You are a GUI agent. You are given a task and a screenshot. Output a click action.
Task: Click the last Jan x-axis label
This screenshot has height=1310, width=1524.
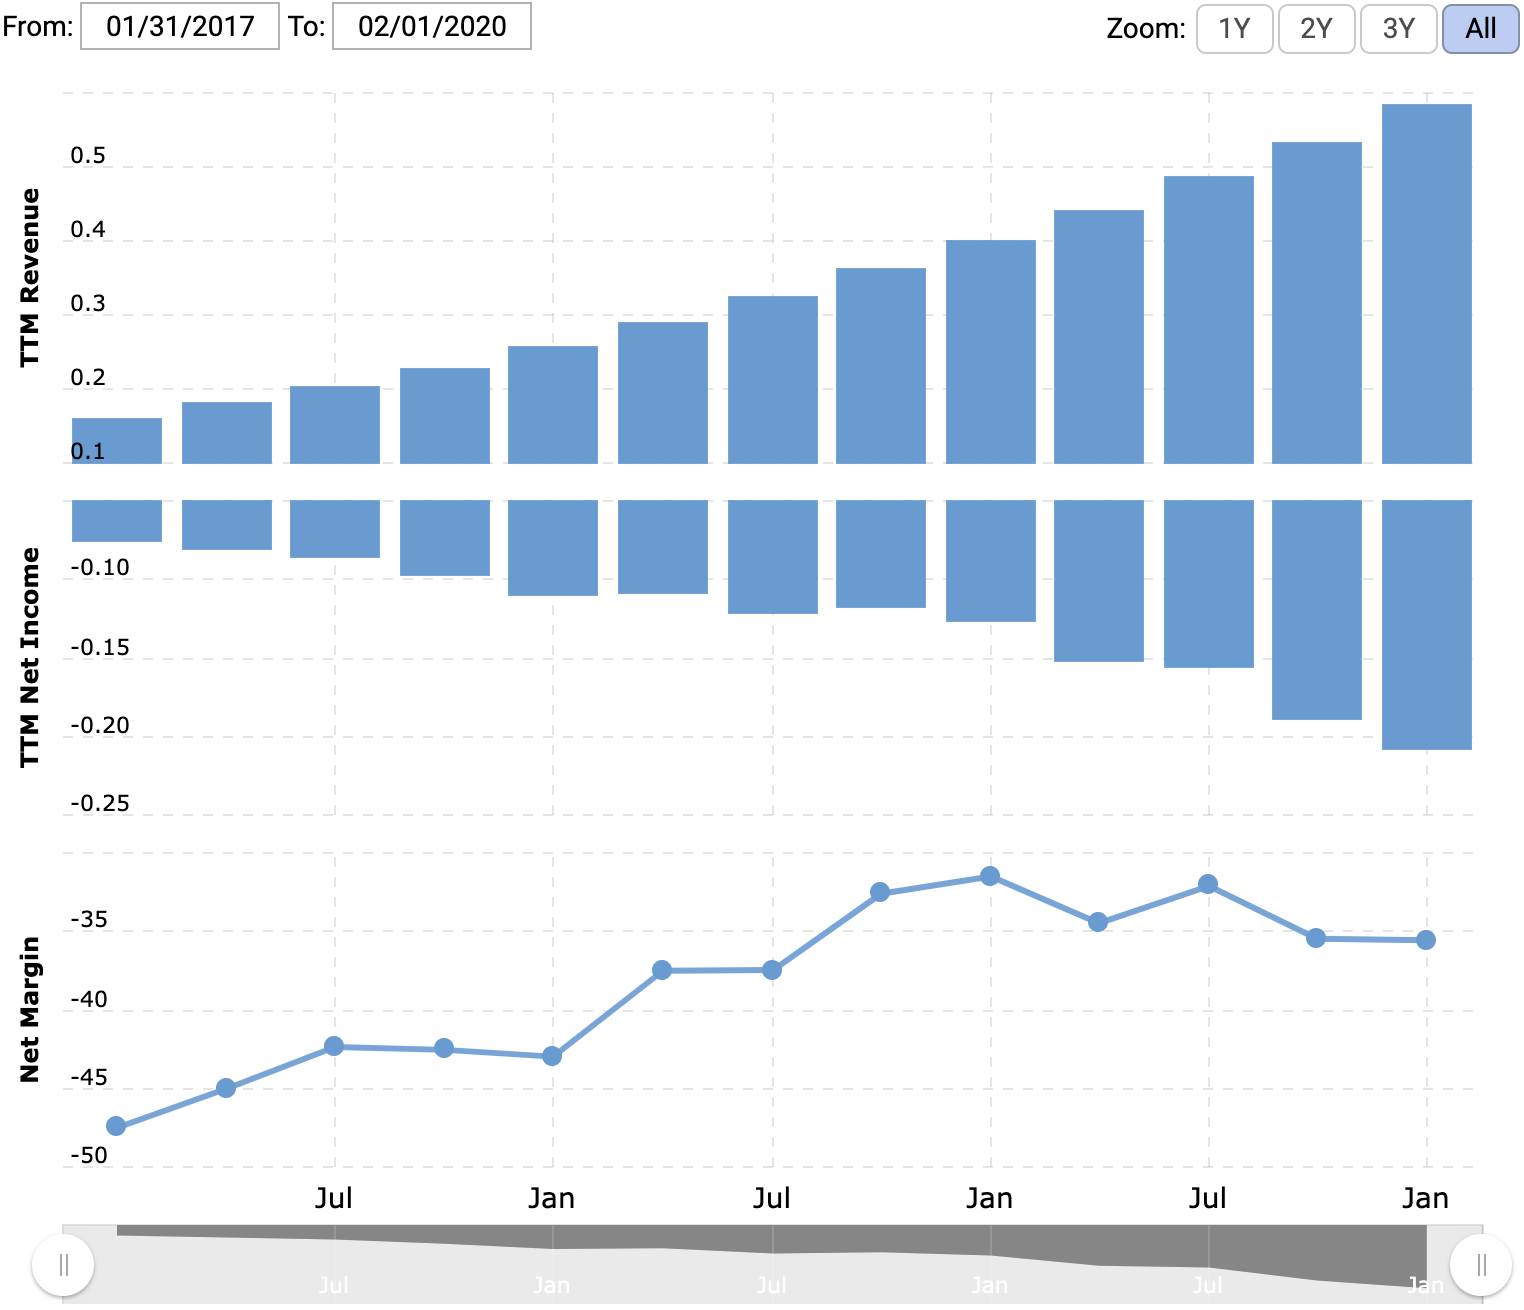pos(1425,1198)
